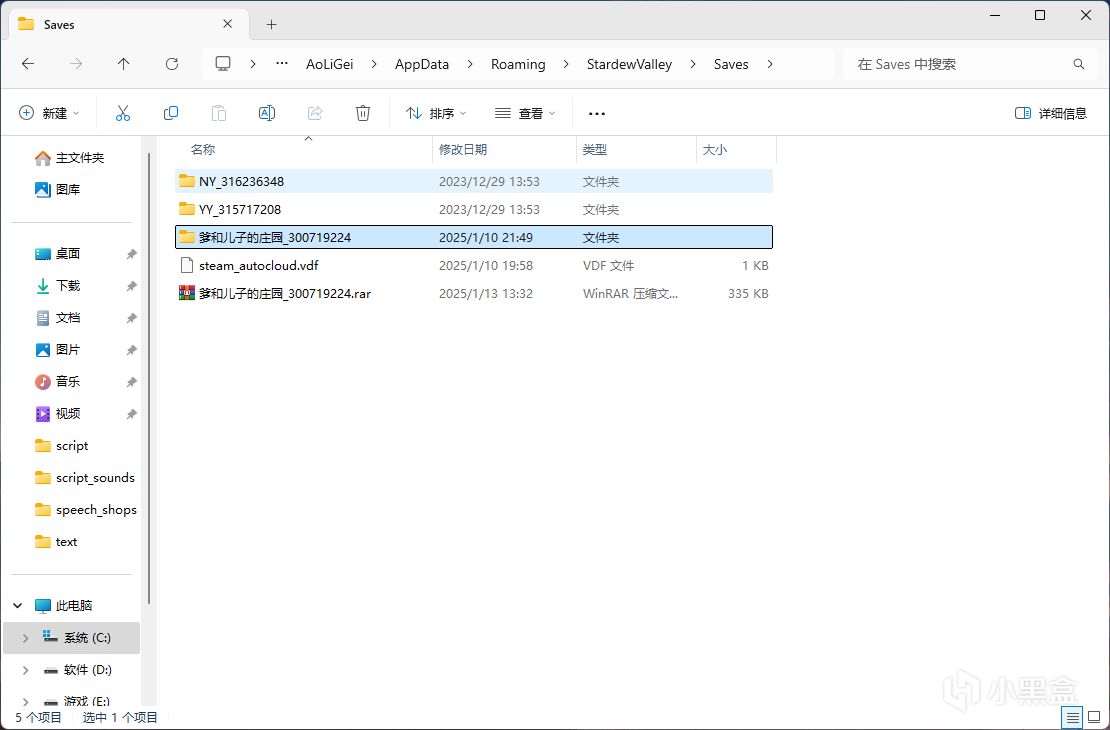Click the Rename icon in toolbar
1110x730 pixels.
[267, 113]
